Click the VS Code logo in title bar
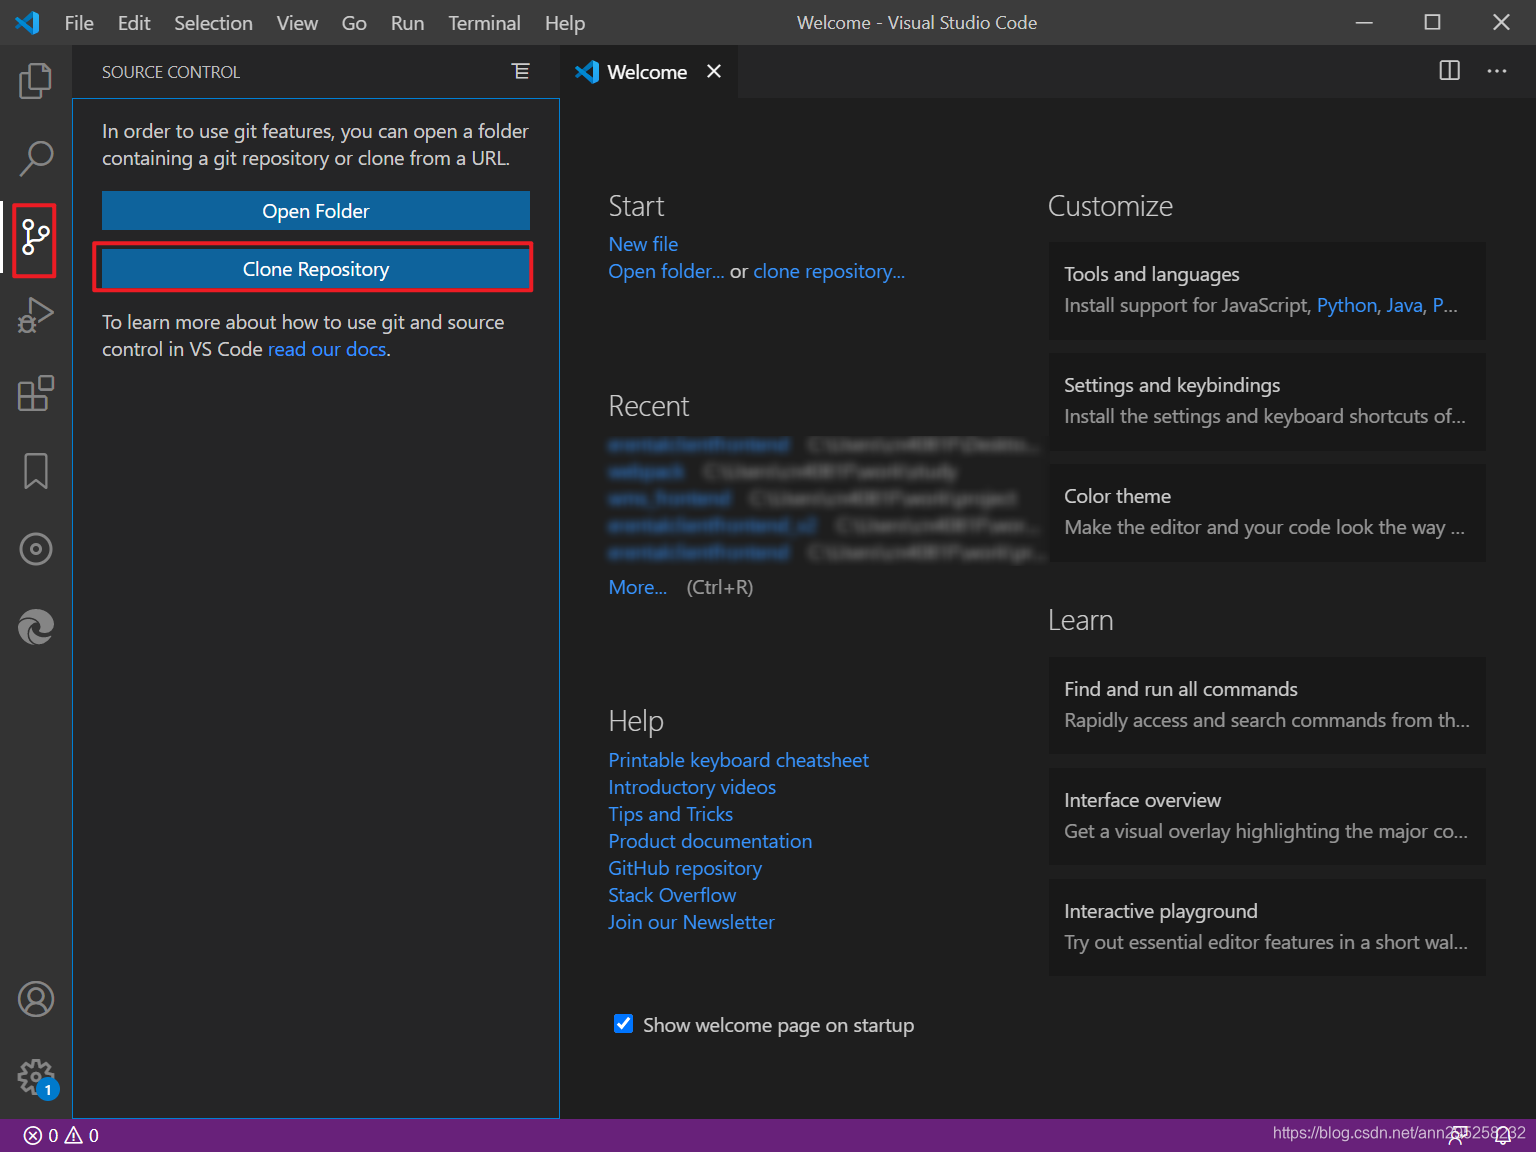Image resolution: width=1536 pixels, height=1152 pixels. pos(28,22)
